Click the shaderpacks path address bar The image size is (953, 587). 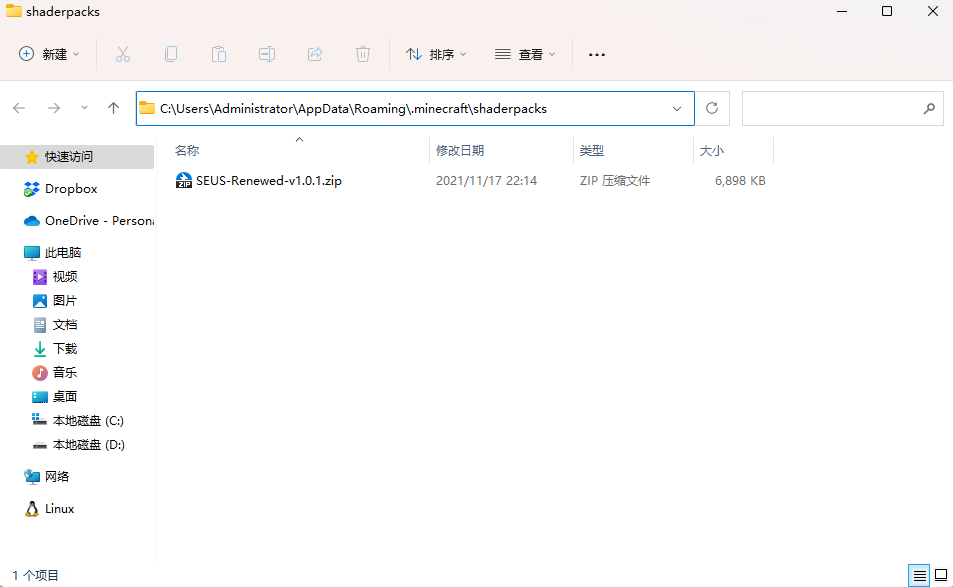[415, 108]
